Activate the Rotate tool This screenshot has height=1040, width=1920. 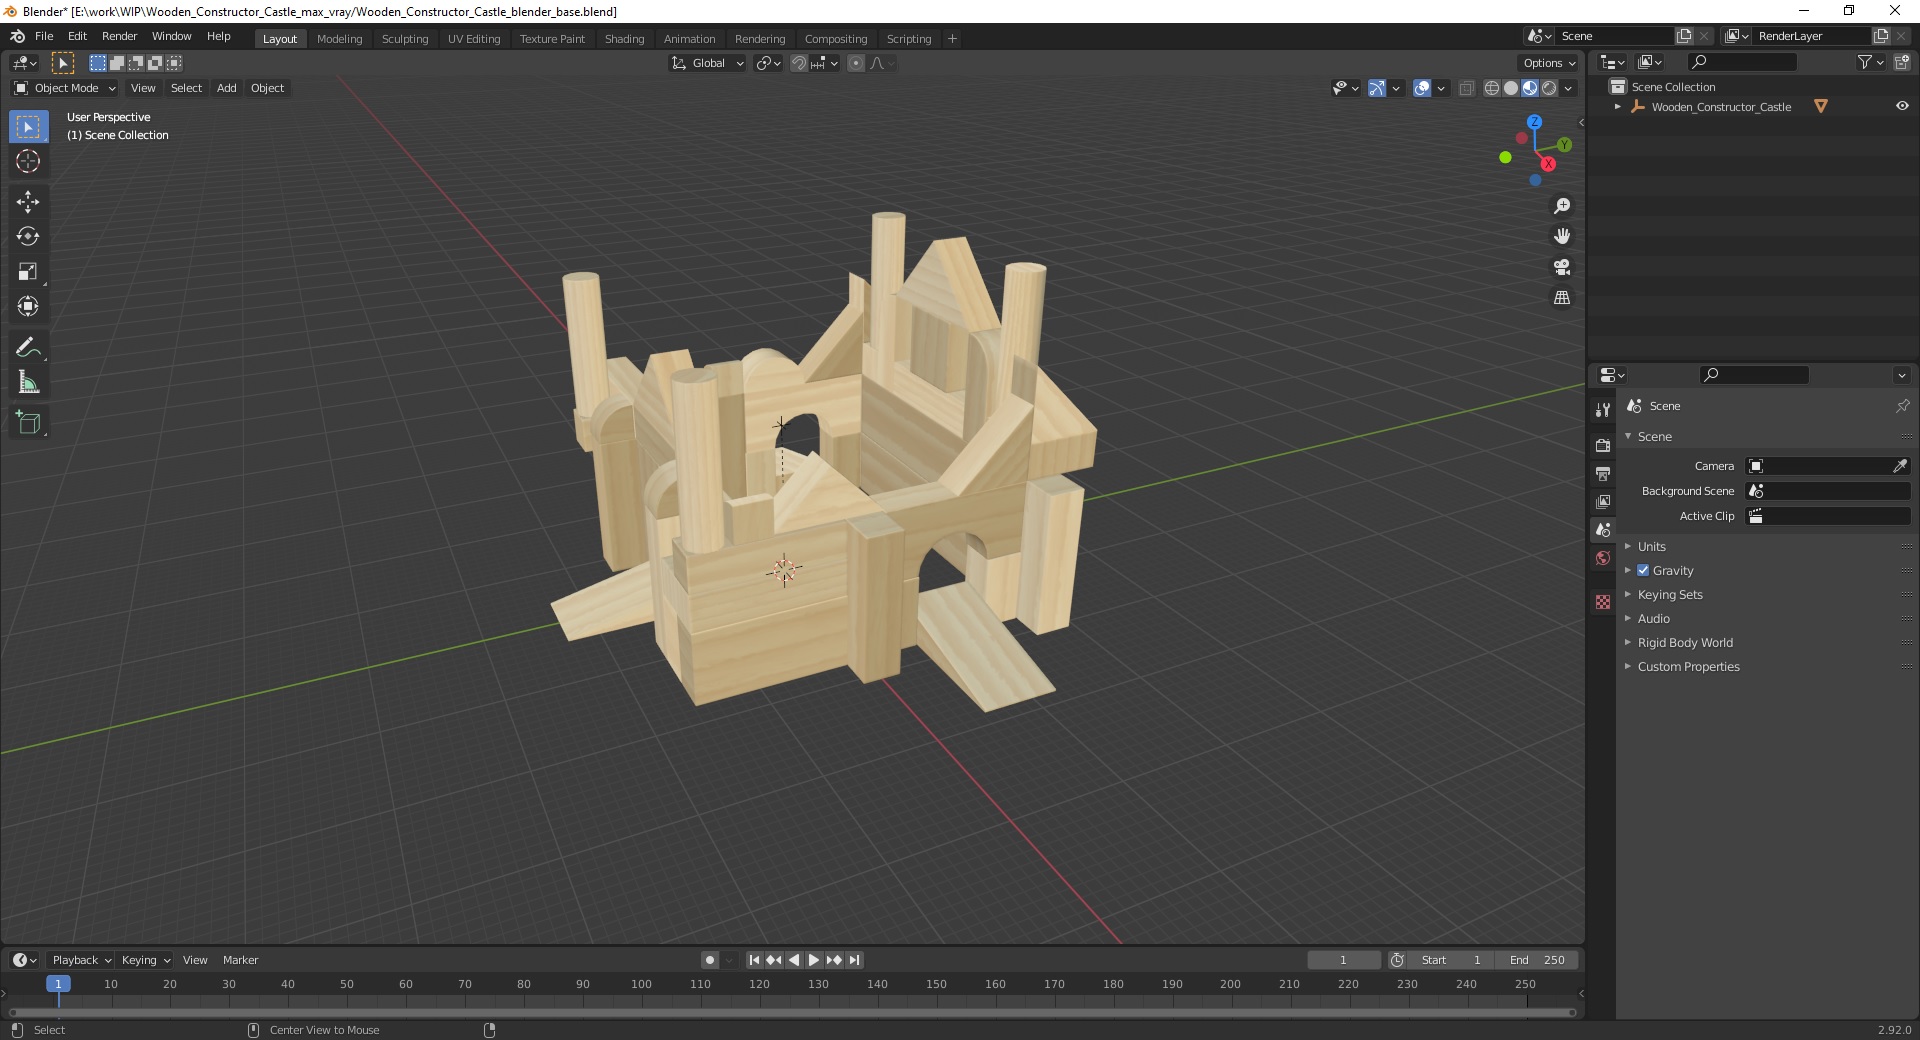point(28,236)
